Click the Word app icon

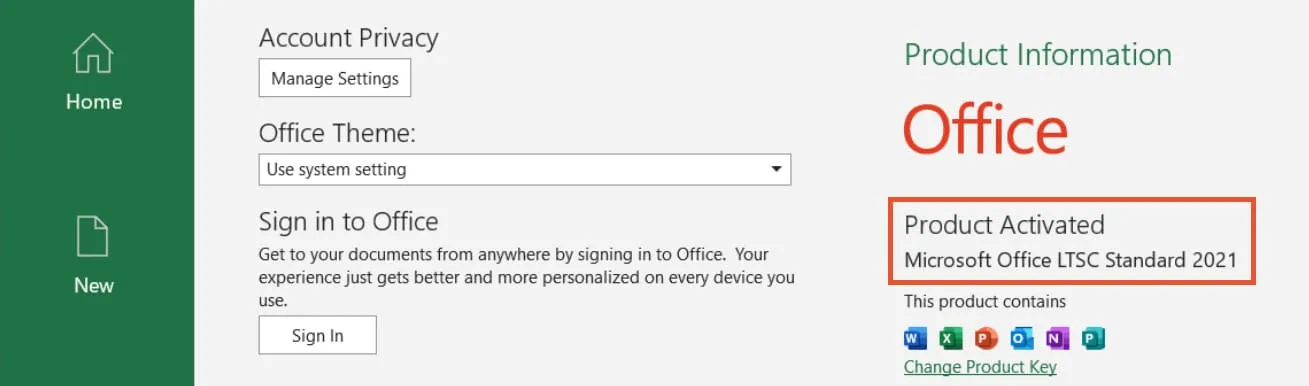coord(916,339)
